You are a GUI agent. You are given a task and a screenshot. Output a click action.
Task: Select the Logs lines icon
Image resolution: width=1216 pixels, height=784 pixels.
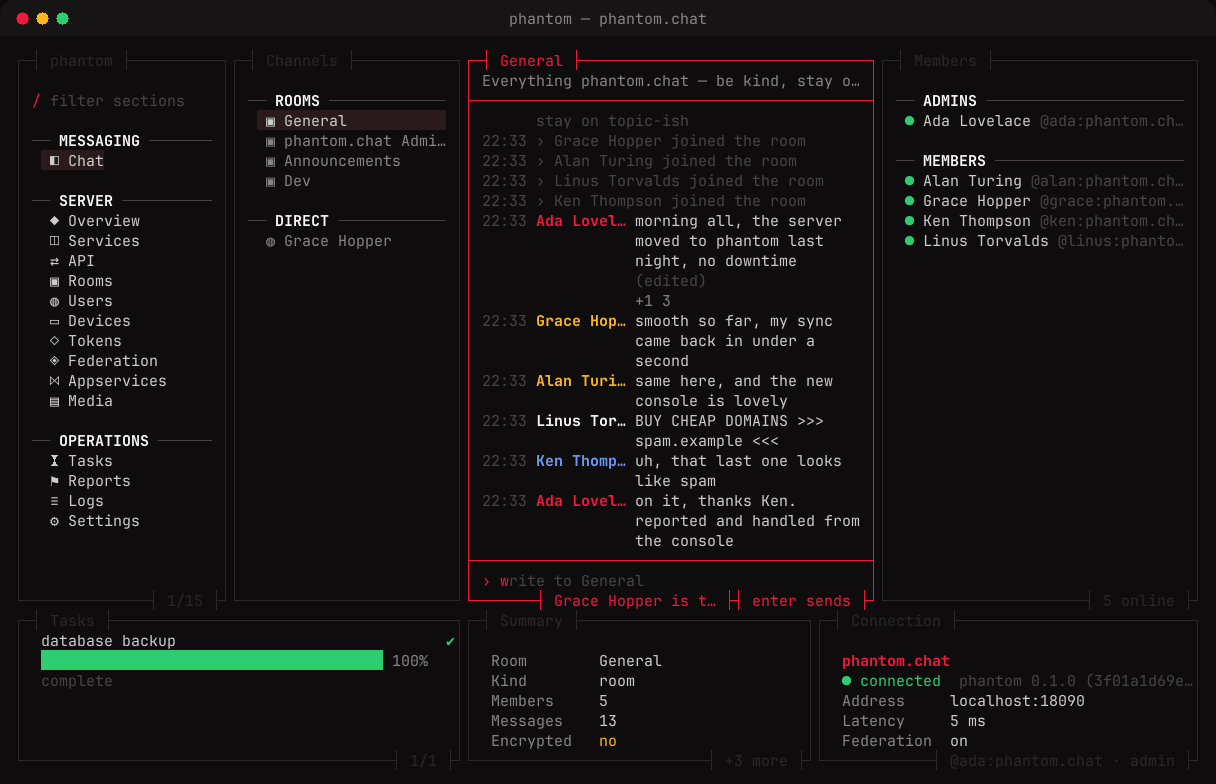54,501
